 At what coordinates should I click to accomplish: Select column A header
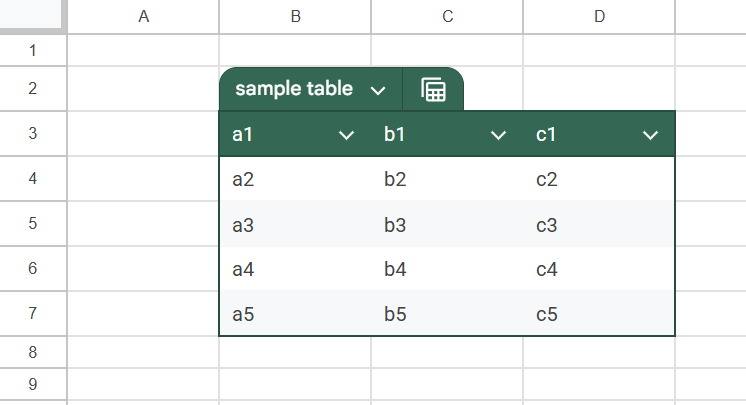(143, 16)
